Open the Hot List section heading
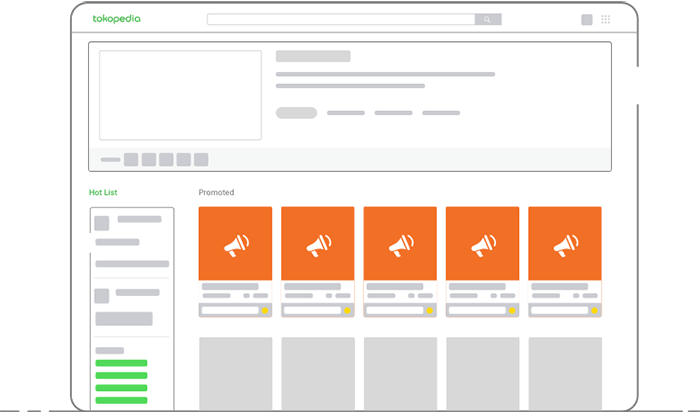This screenshot has width=700, height=412. point(103,192)
